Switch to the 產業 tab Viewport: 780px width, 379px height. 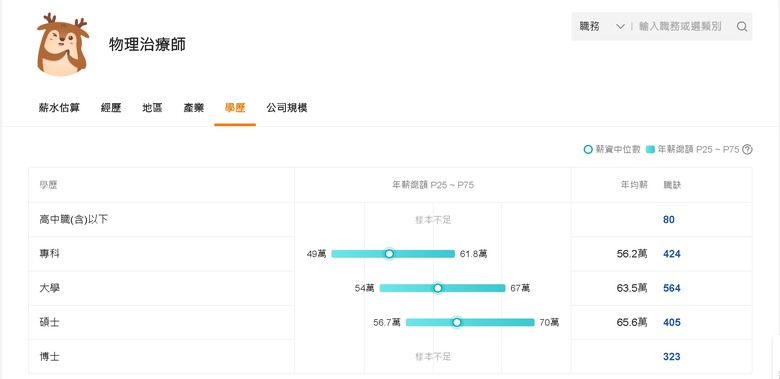pos(194,108)
